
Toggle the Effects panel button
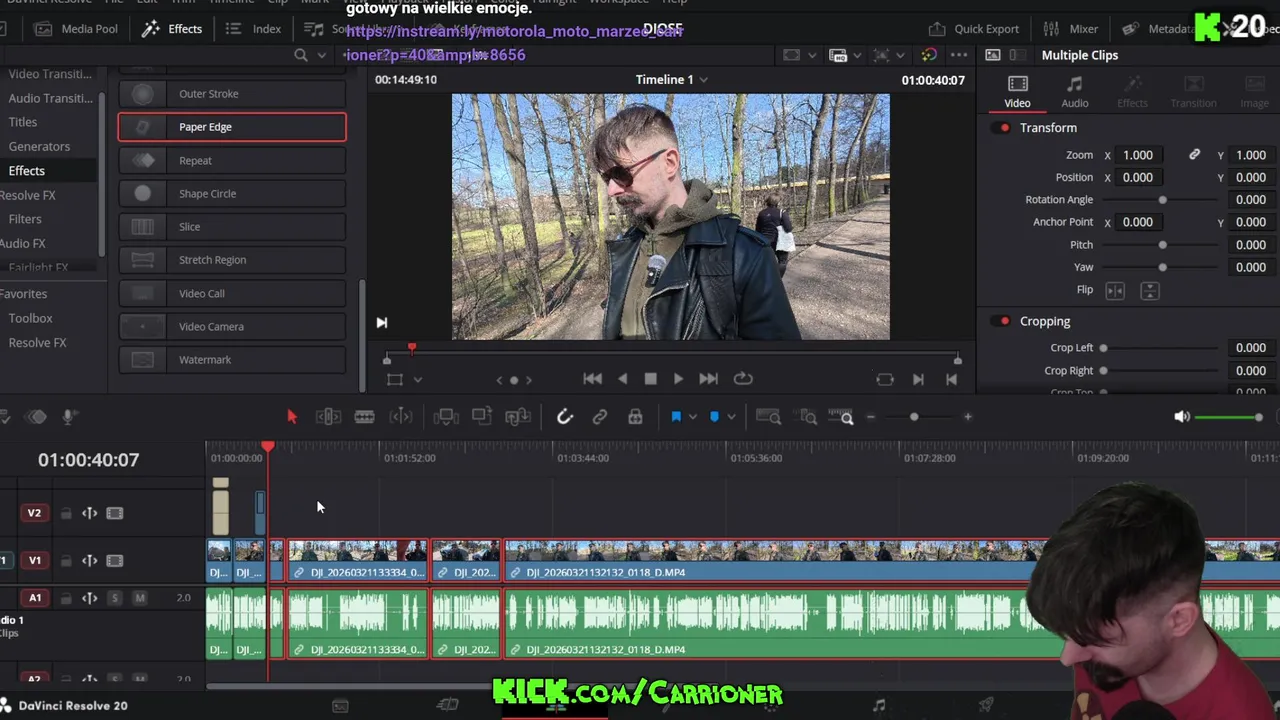click(x=172, y=29)
